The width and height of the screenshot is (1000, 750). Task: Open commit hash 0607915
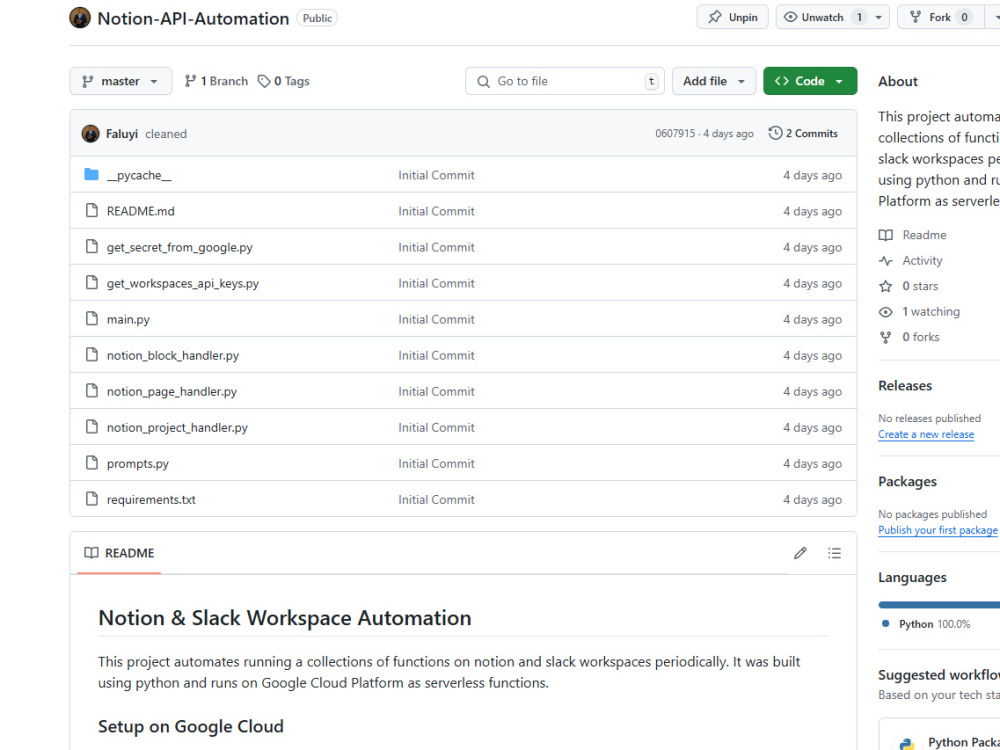click(x=675, y=133)
